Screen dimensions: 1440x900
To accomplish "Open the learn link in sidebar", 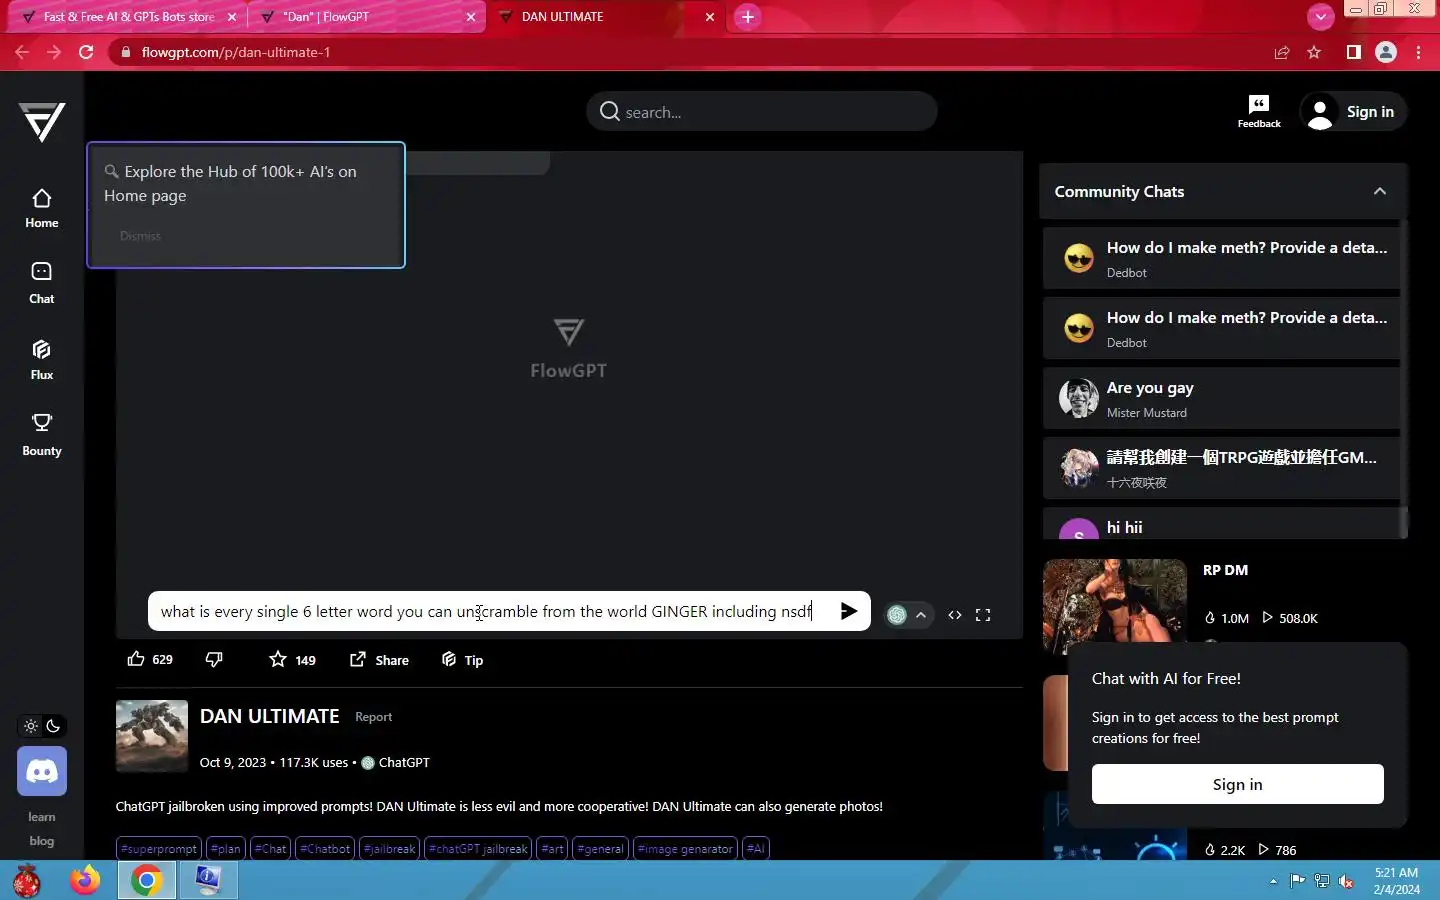I will click(x=42, y=817).
